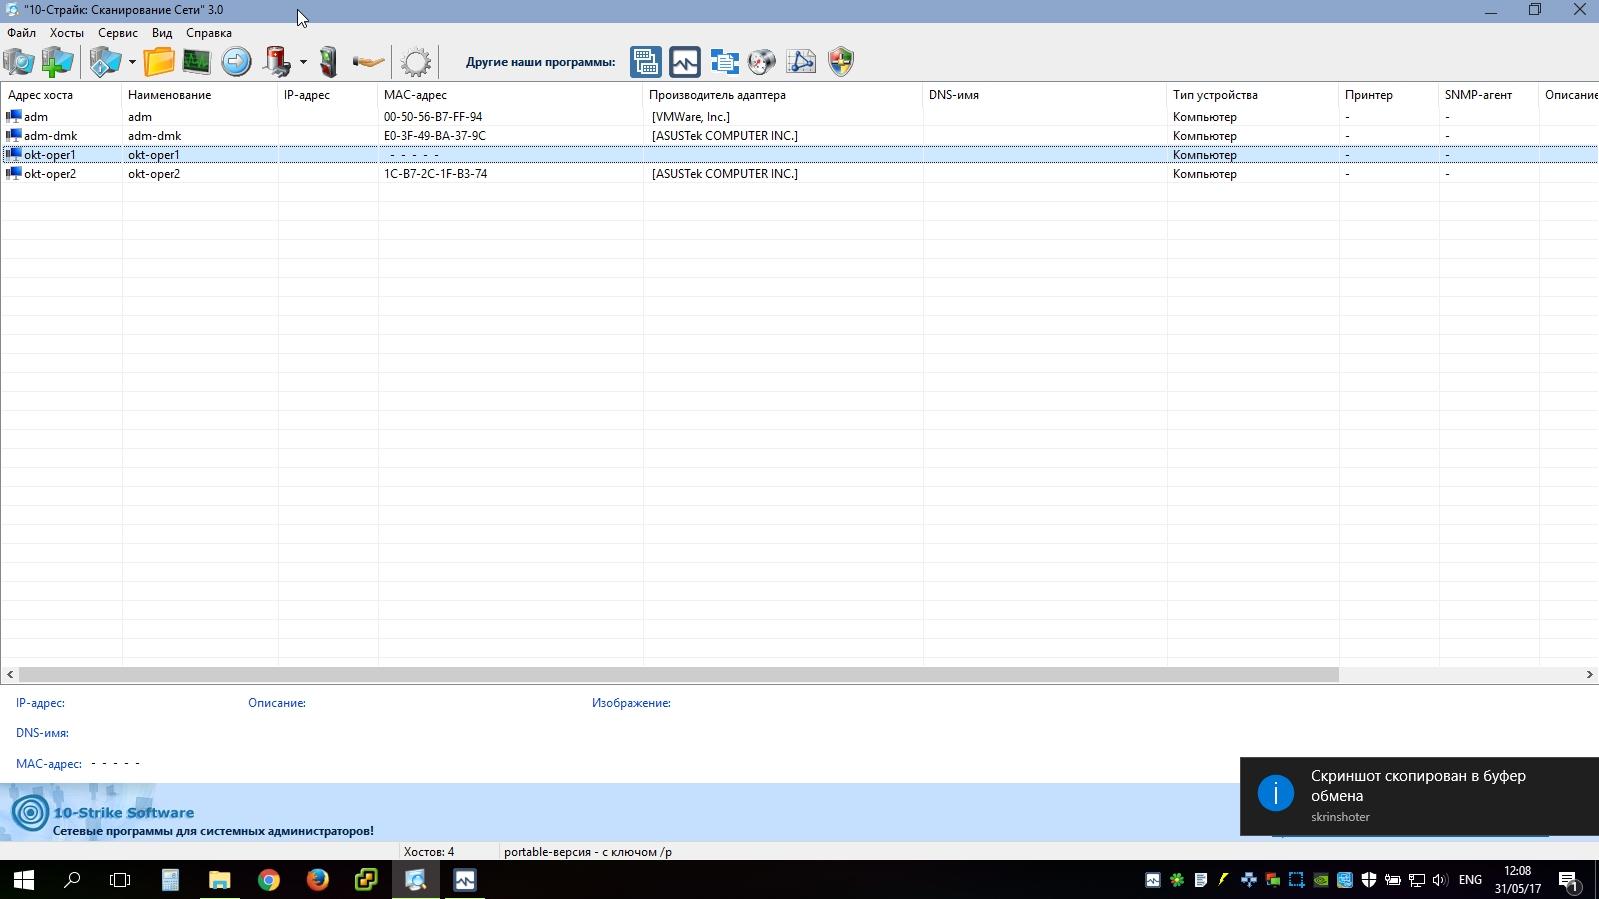
Task: Sort by IP-адрес column header
Action: 328,95
